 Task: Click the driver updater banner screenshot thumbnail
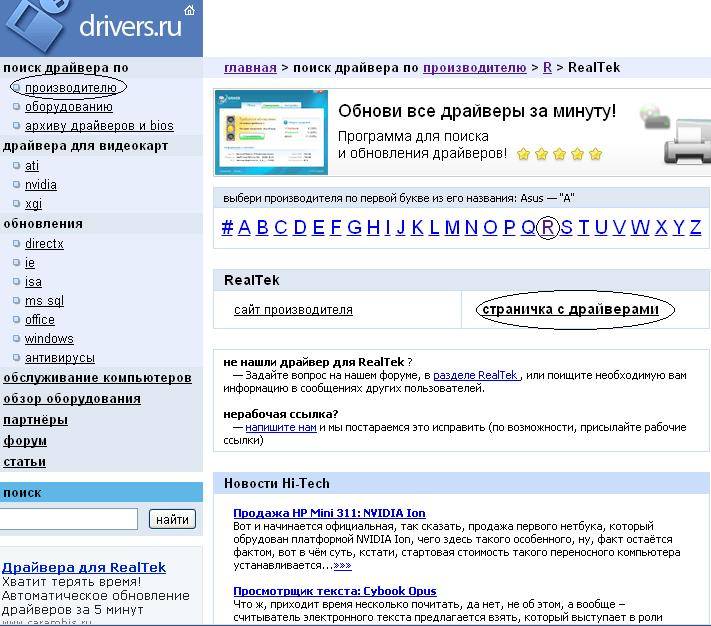point(271,132)
